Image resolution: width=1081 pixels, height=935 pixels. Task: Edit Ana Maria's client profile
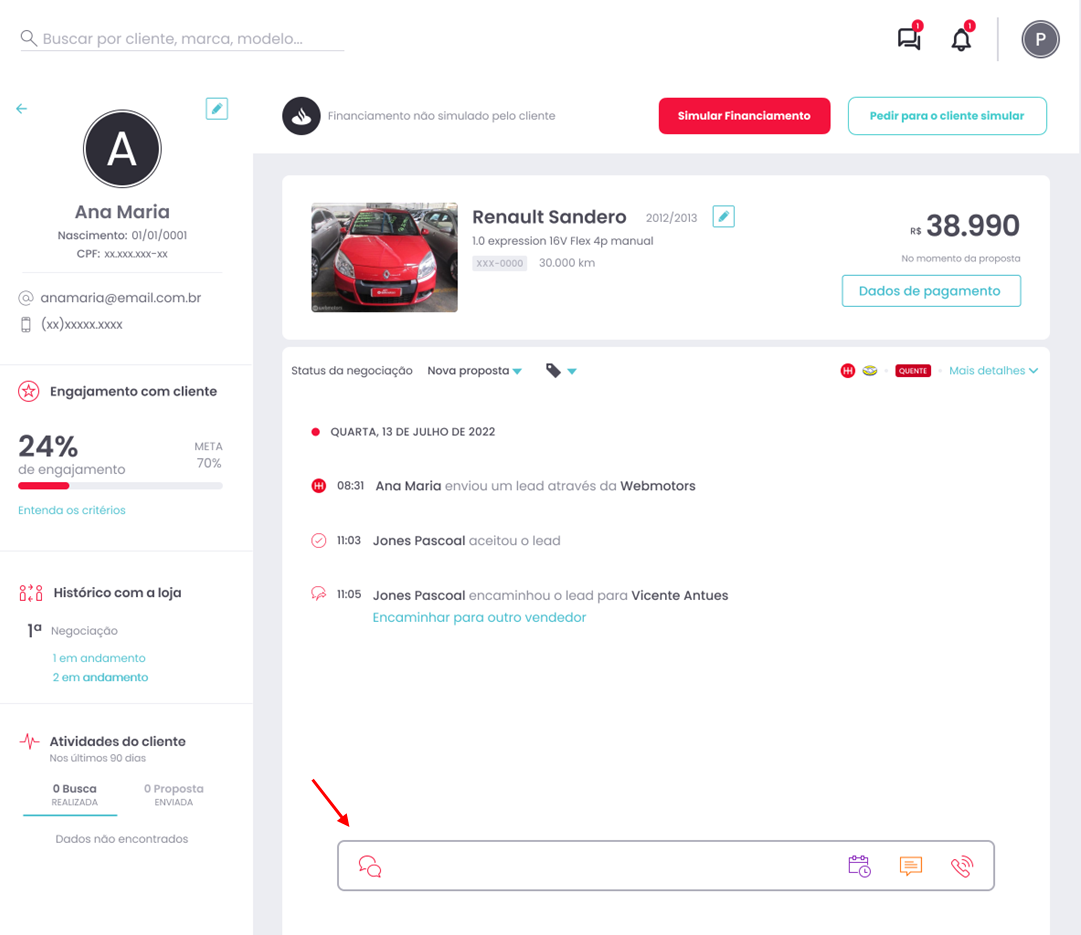[x=216, y=108]
